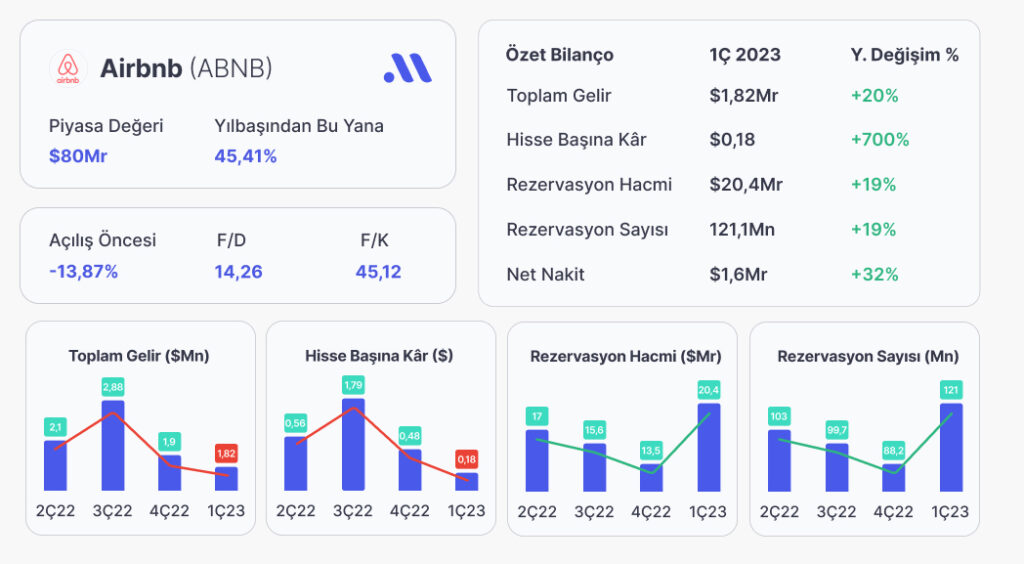Click the Rezervasyon Sayısı (Mn) chart title
The width and height of the screenshot is (1024, 564).
(868, 356)
